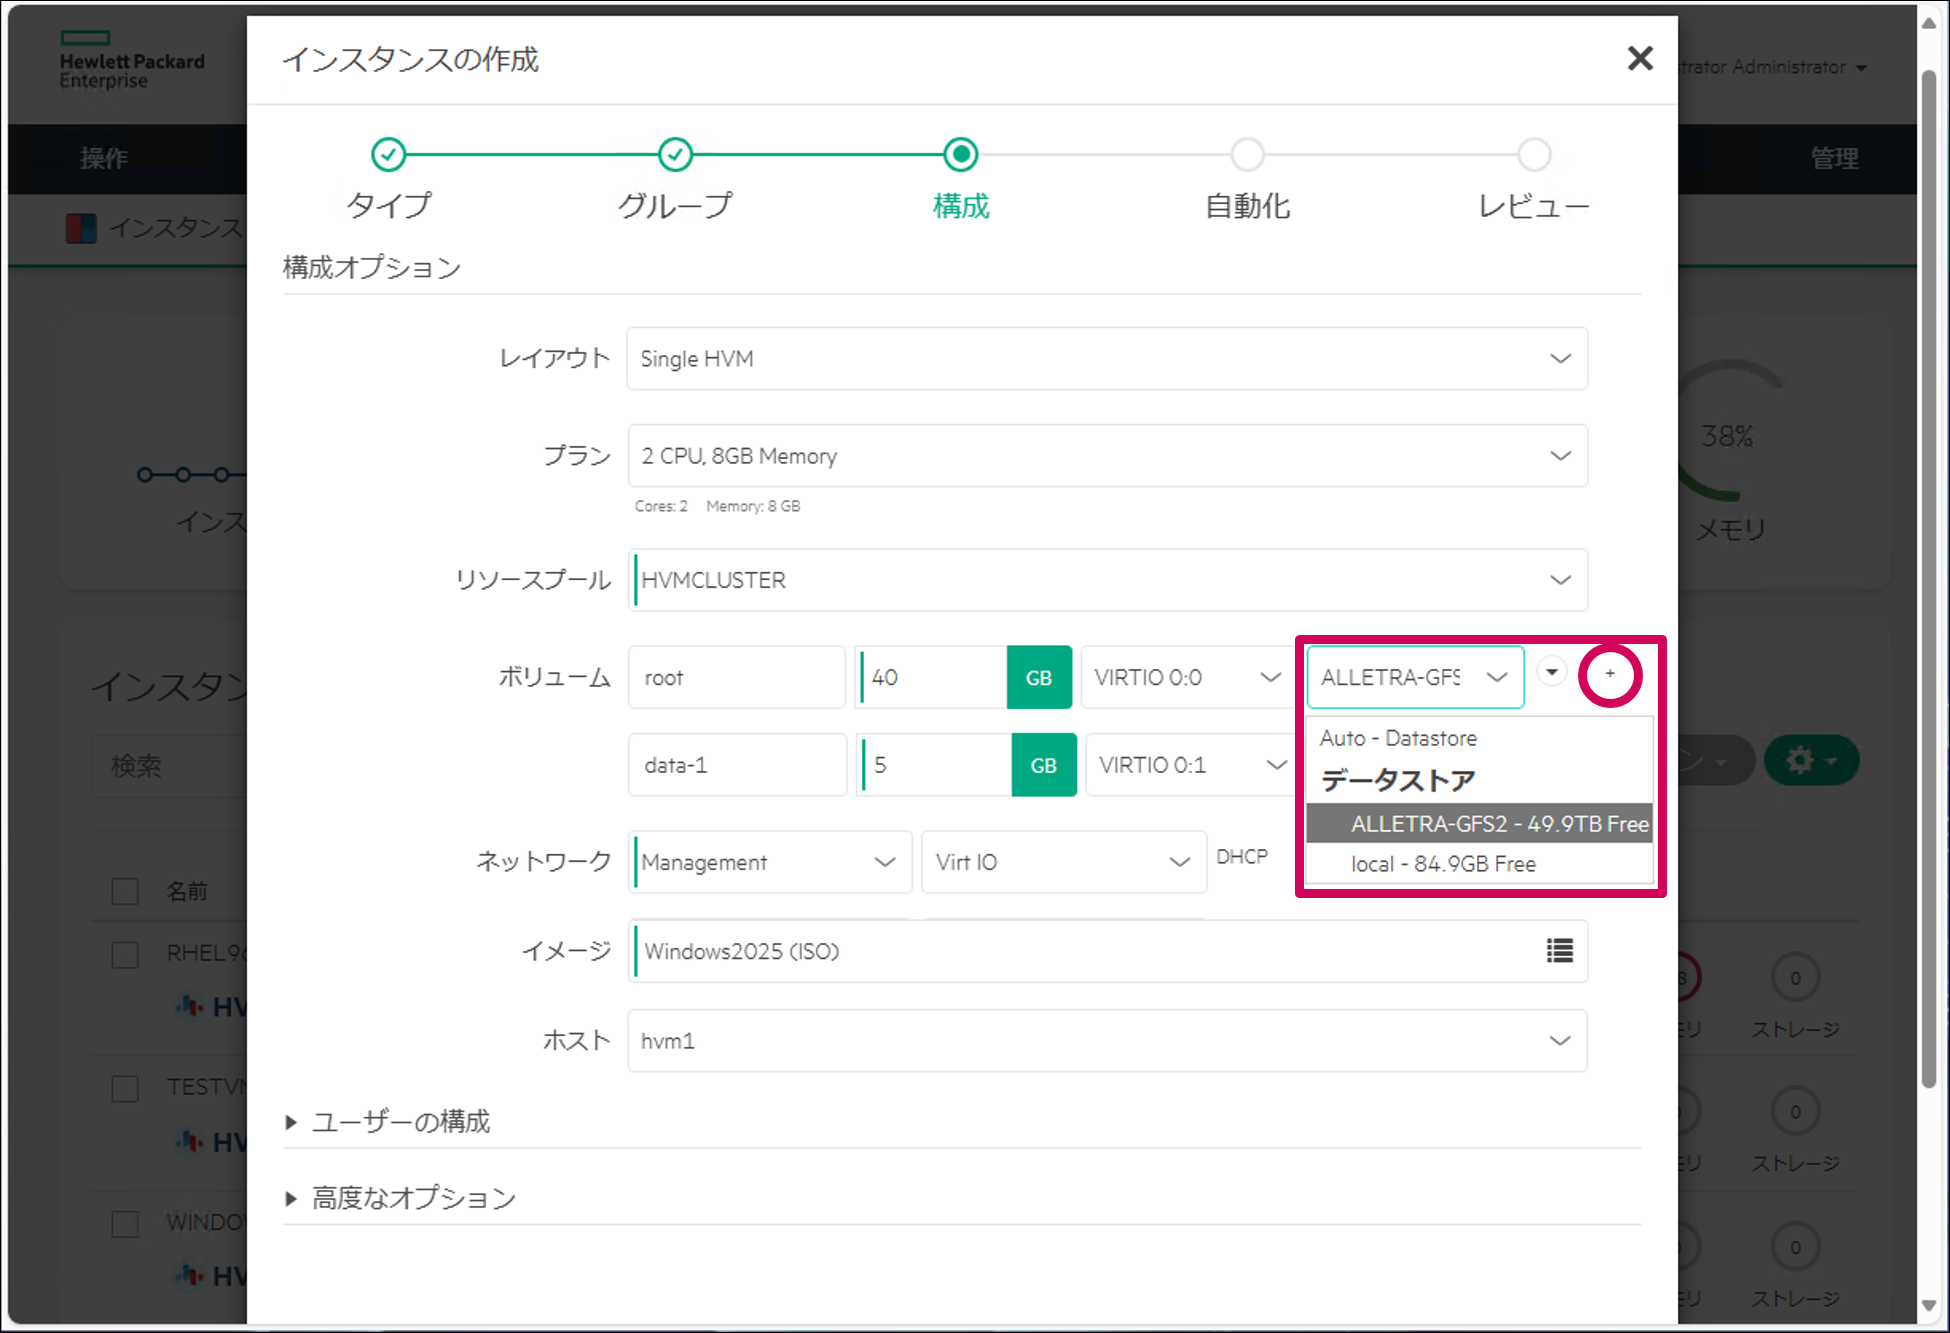The width and height of the screenshot is (1950, 1333).
Task: Open the 操作 menu
Action: (x=103, y=158)
